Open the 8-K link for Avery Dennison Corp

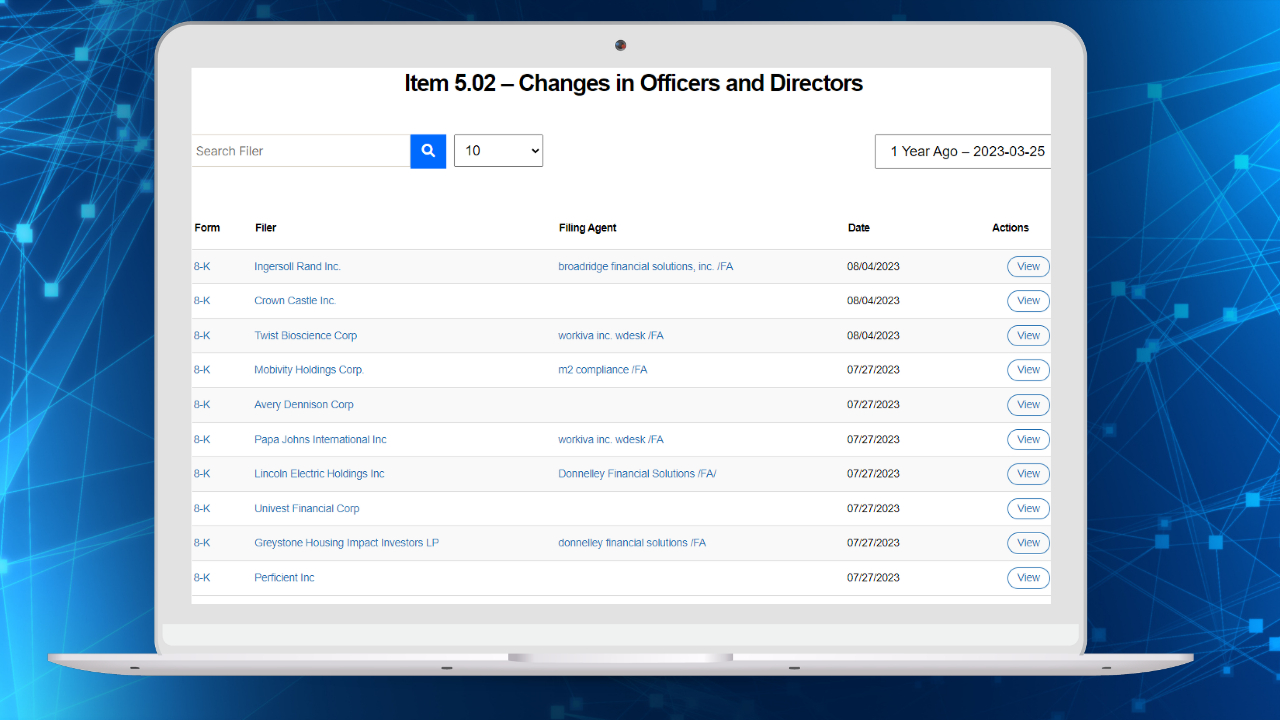tap(202, 404)
